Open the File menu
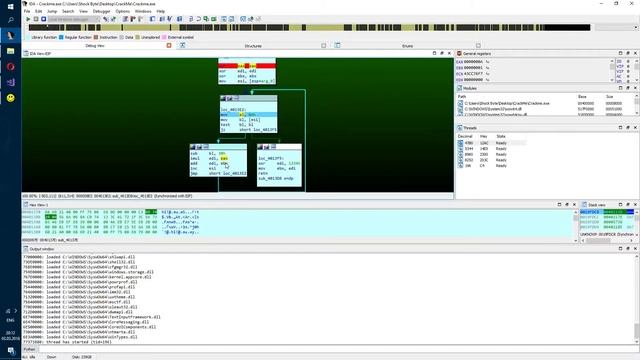This screenshot has width=640, height=360. coord(27,11)
